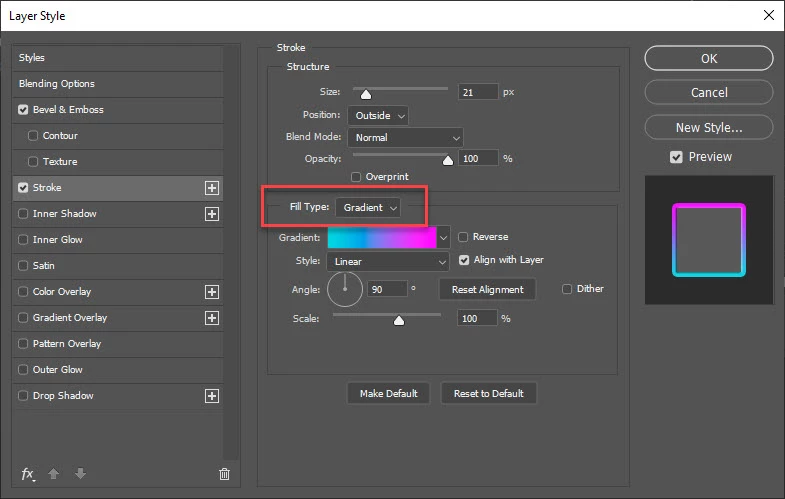Screen dimensions: 785x499
Task: Move effect up with arrow icon
Action: pos(54,473)
